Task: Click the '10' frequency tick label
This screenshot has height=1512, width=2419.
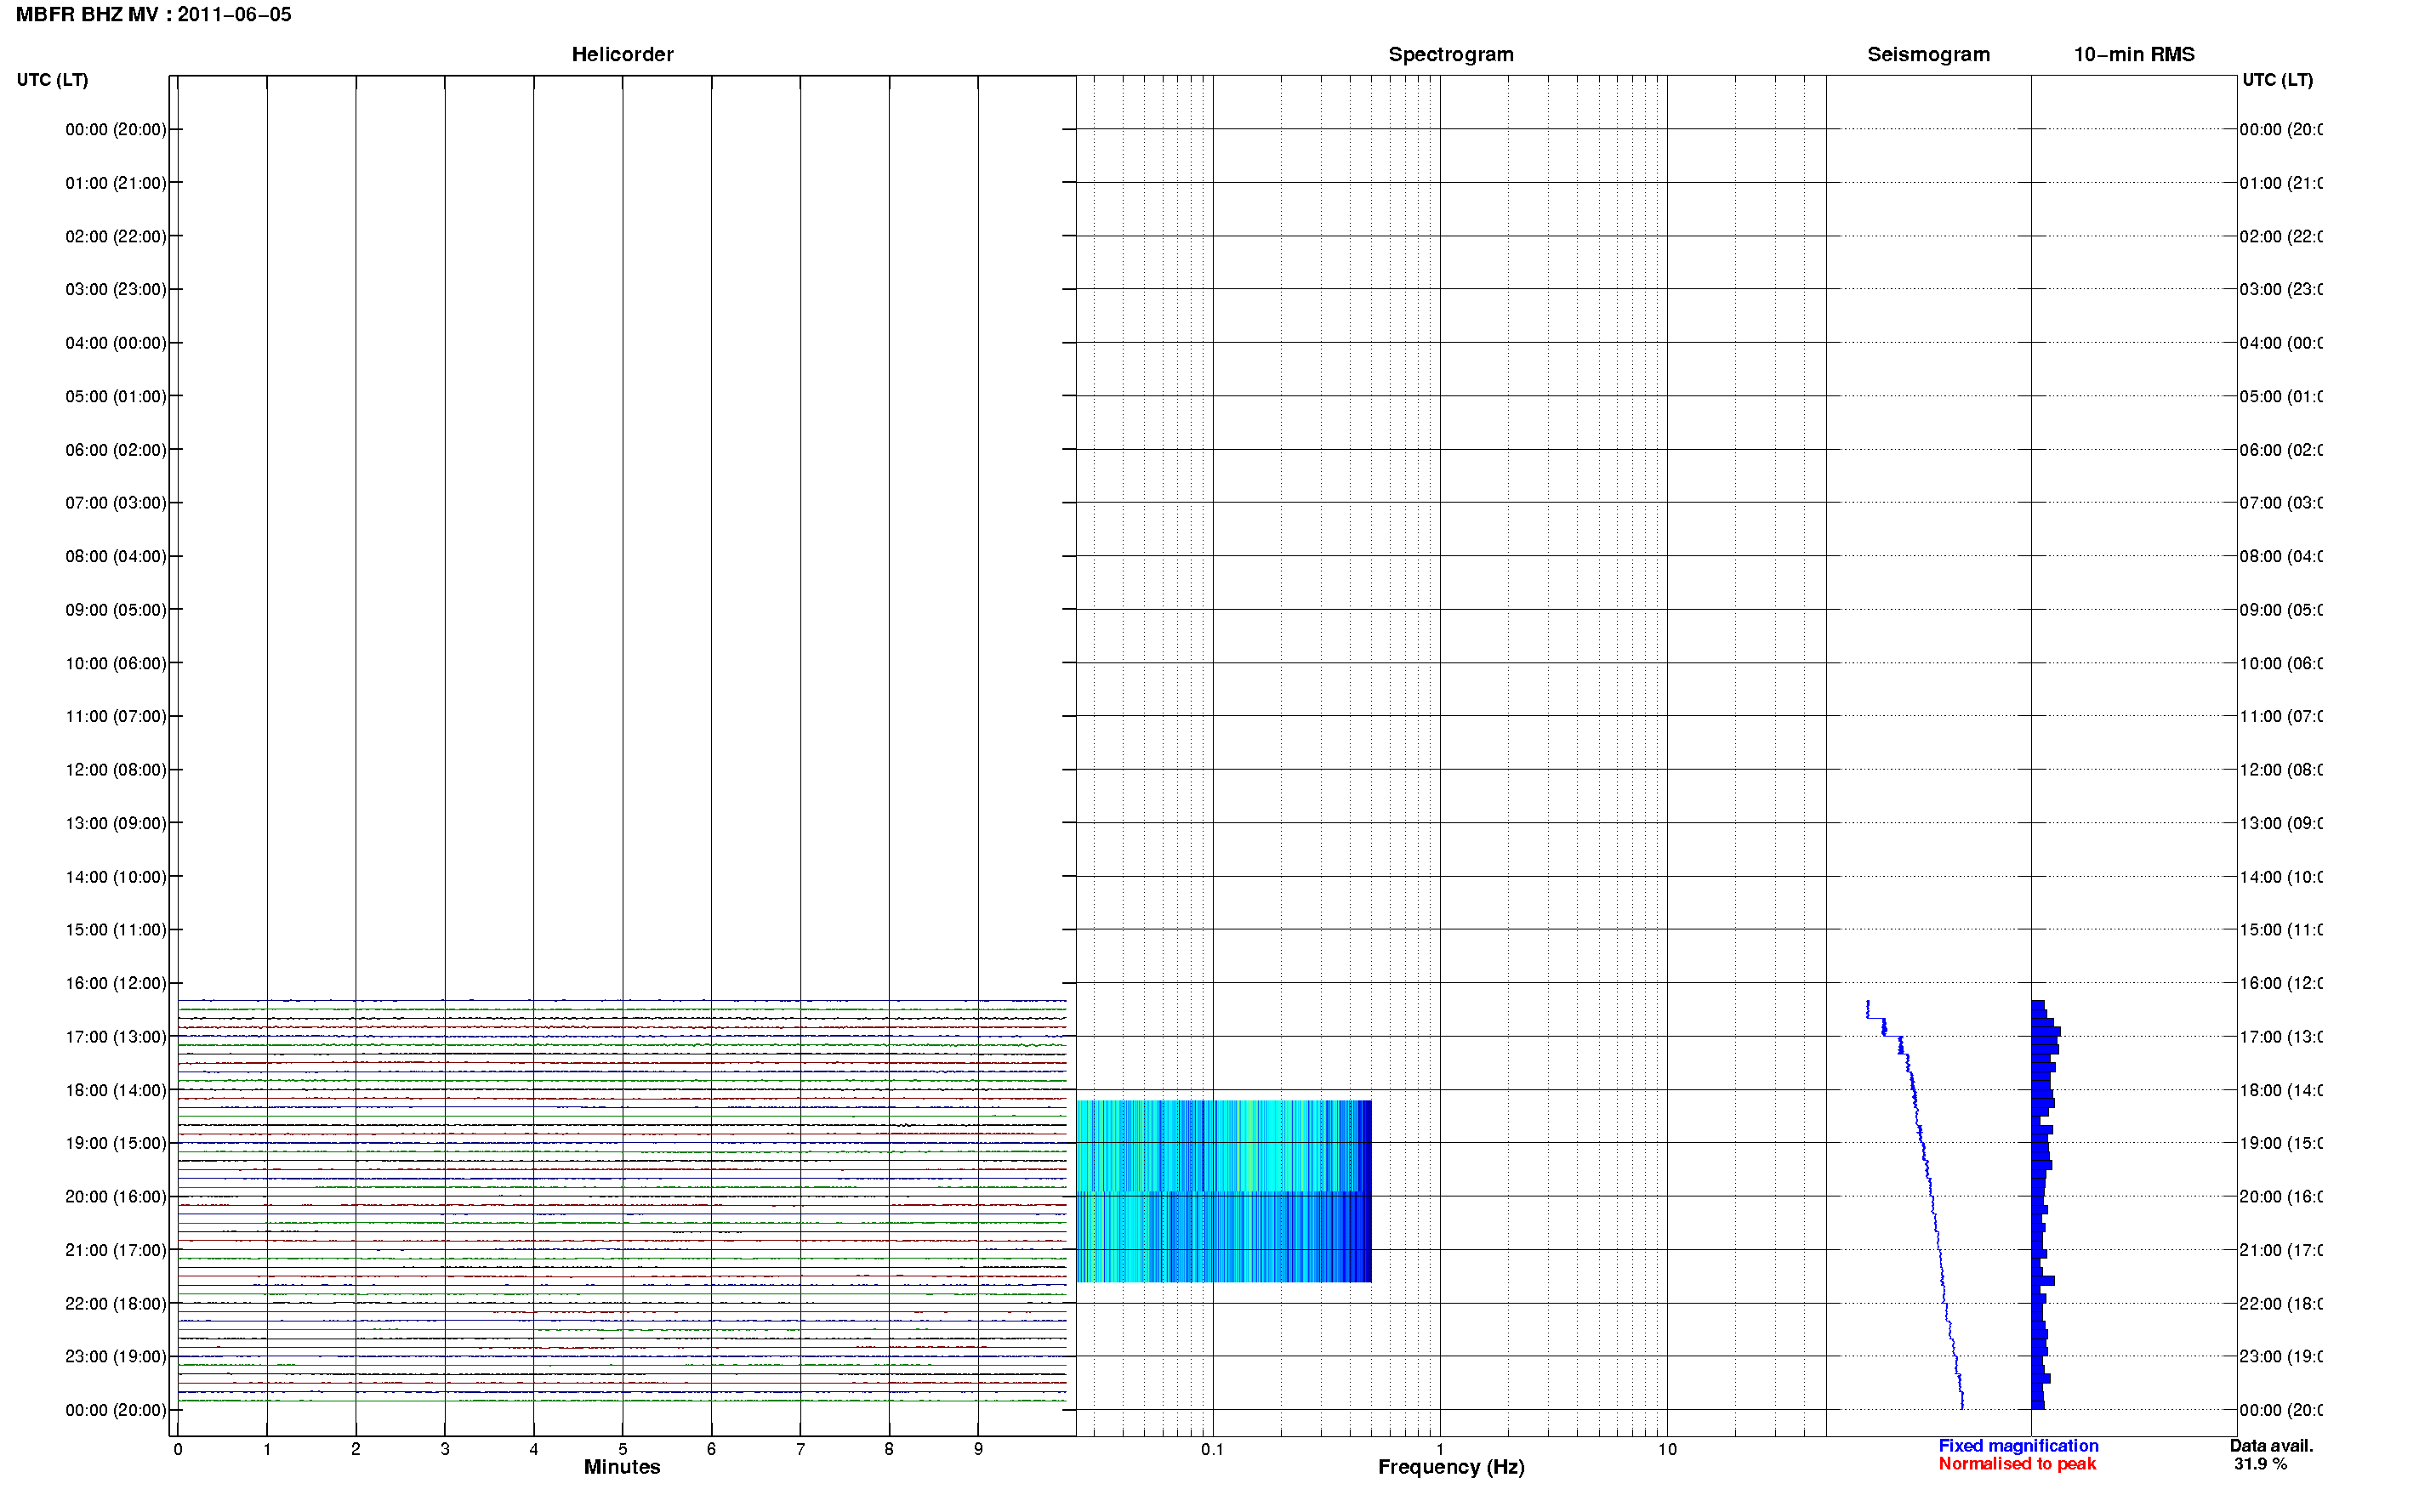Action: click(x=1667, y=1449)
